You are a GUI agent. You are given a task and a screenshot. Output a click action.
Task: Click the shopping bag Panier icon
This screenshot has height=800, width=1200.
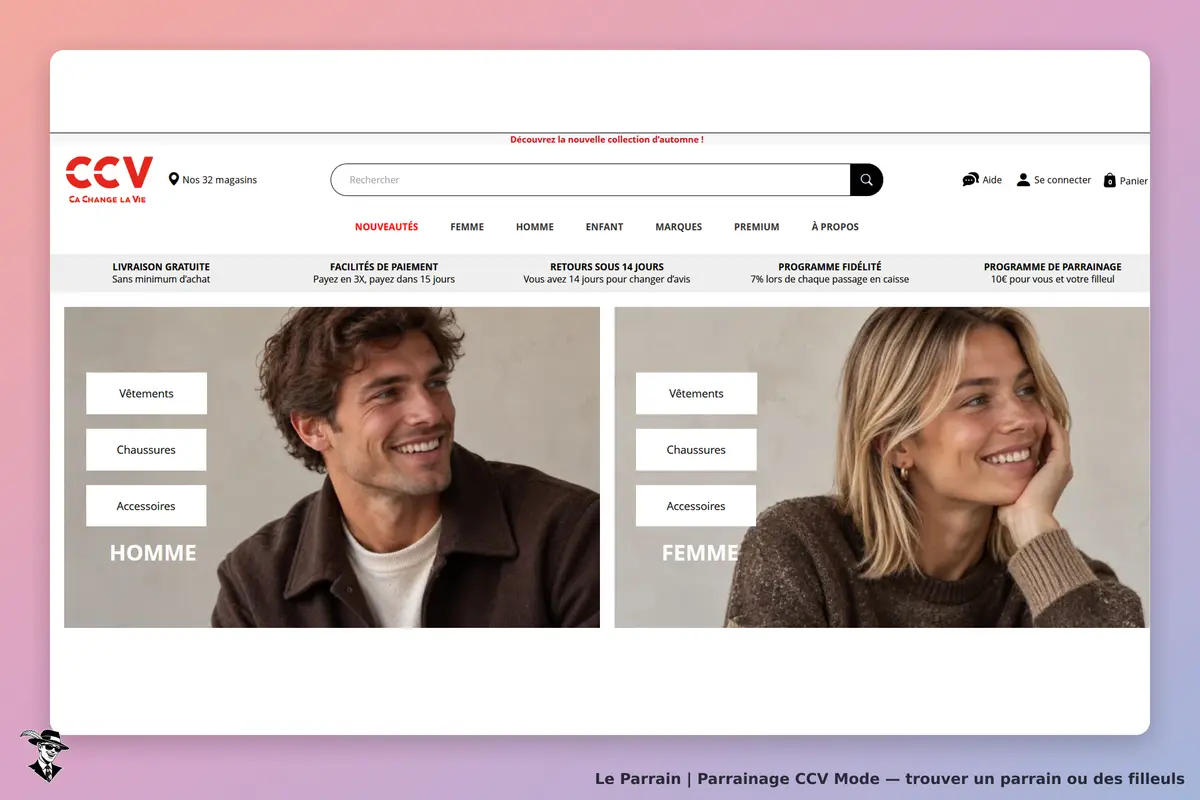tap(1109, 180)
